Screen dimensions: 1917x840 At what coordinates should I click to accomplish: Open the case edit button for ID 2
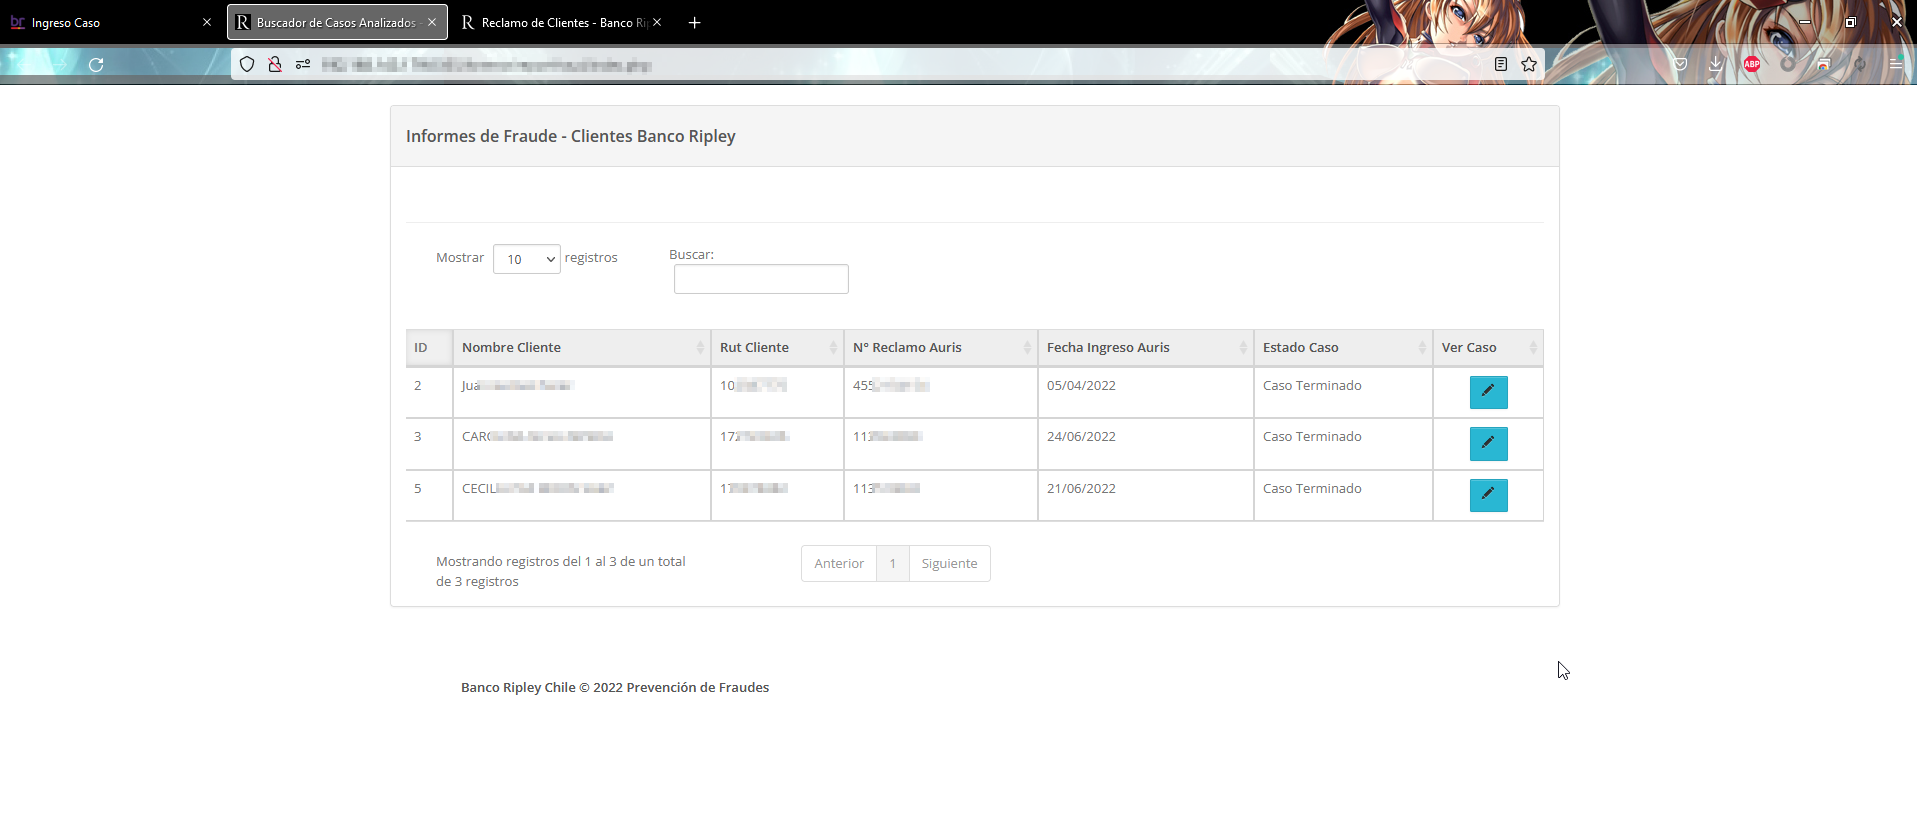pyautogui.click(x=1488, y=392)
